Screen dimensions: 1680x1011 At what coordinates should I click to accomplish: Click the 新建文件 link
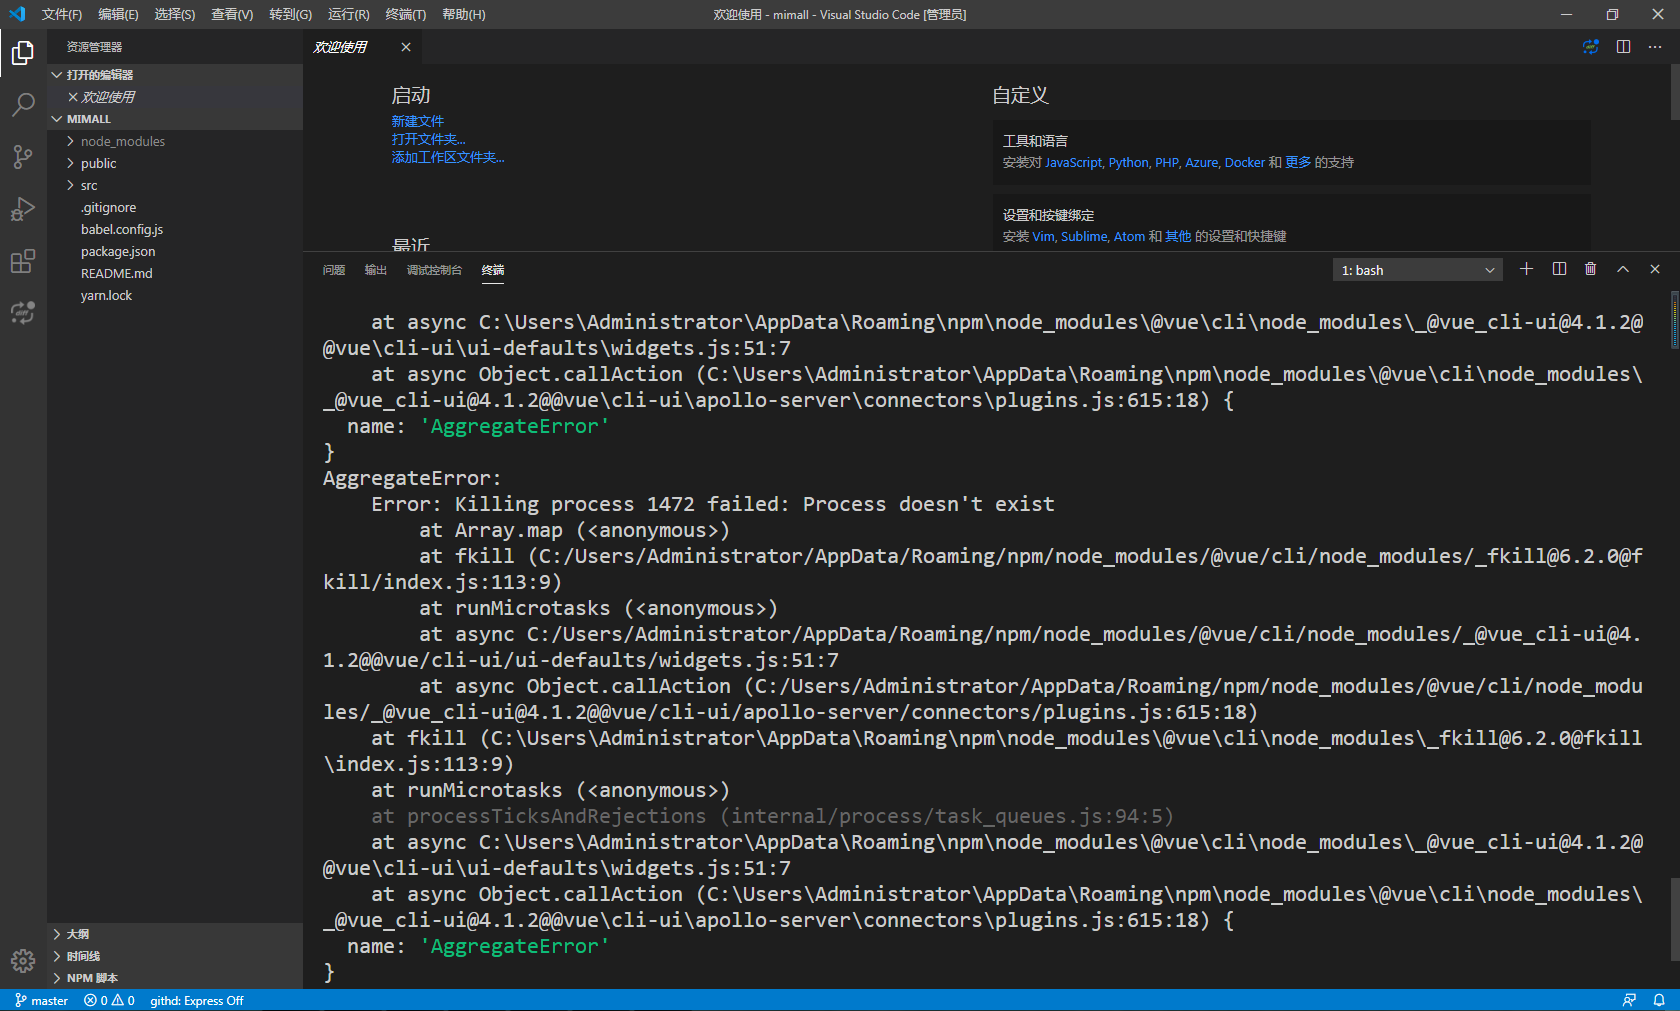pos(418,121)
